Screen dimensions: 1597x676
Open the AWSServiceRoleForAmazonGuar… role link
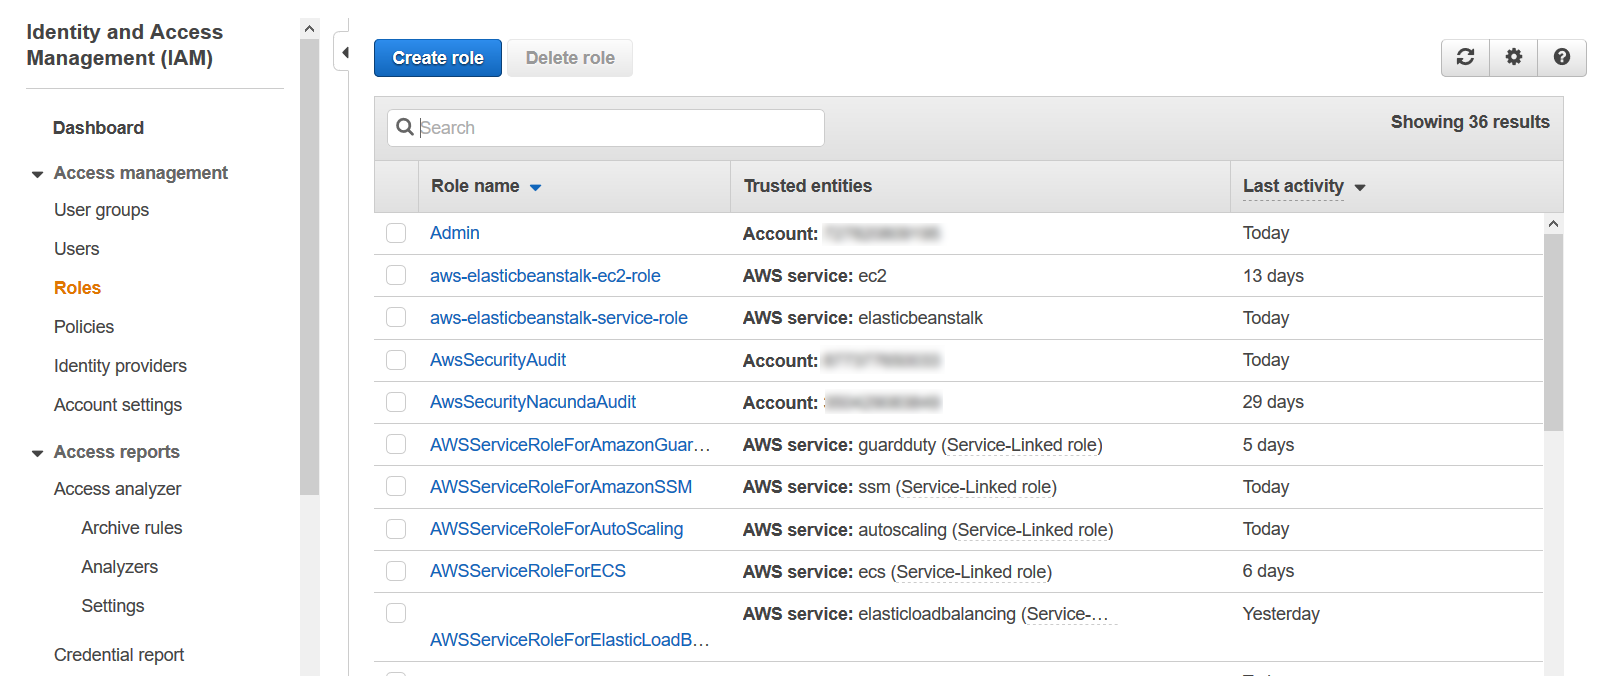coord(570,445)
